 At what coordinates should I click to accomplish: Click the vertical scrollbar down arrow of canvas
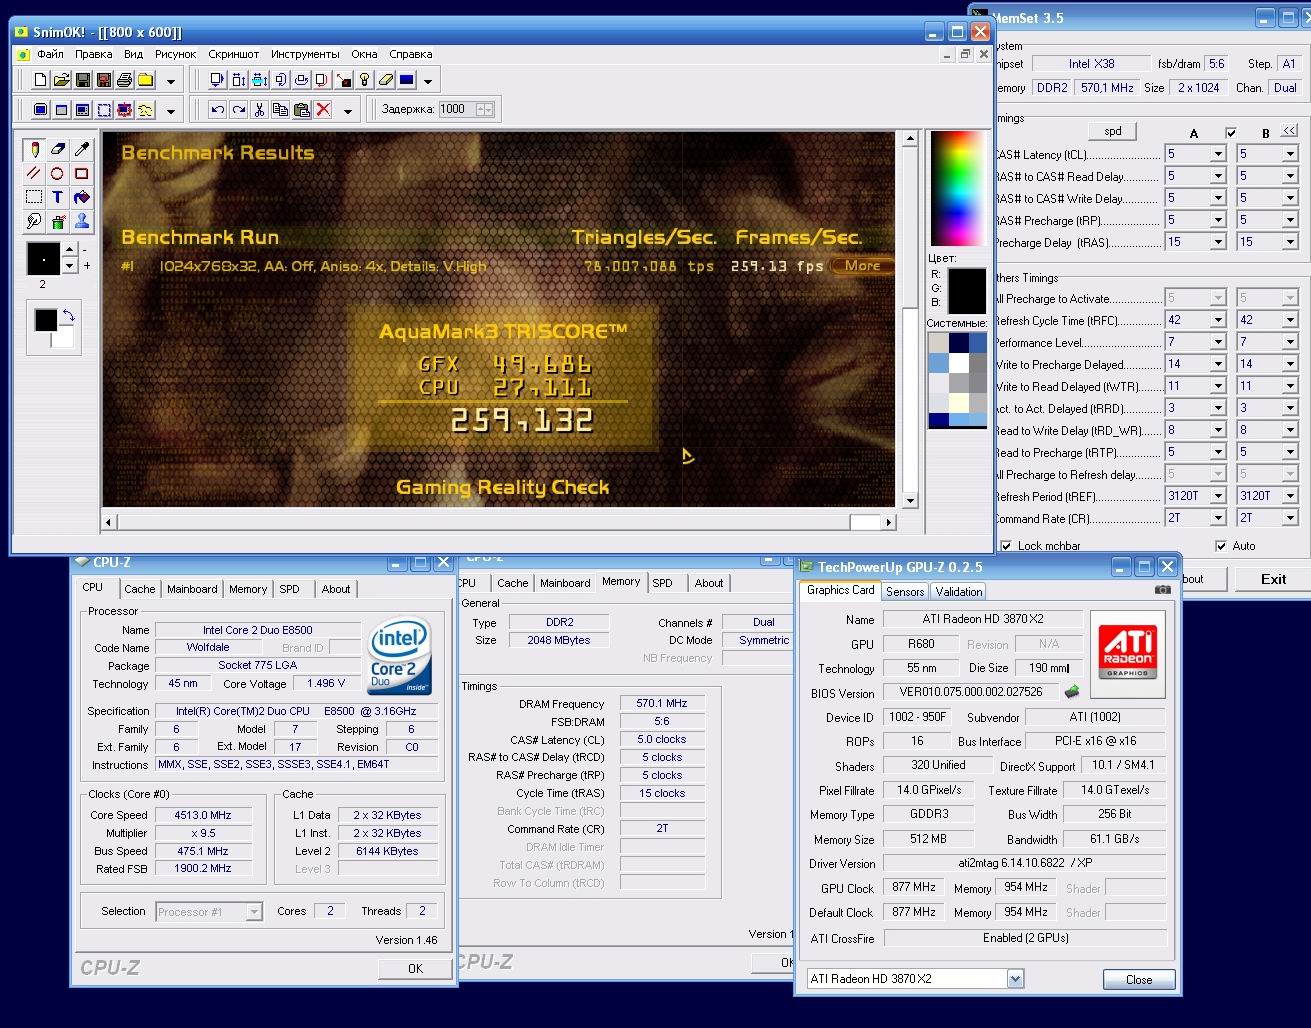[x=910, y=501]
